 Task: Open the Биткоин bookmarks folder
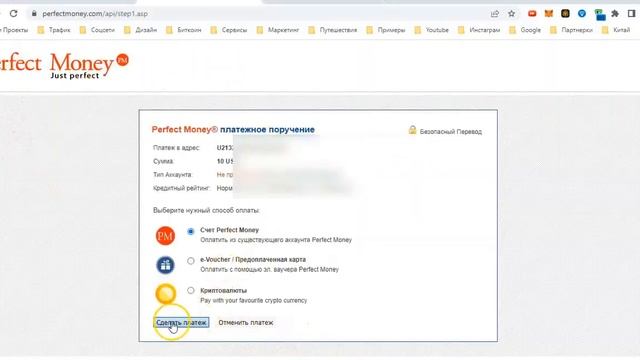184,30
